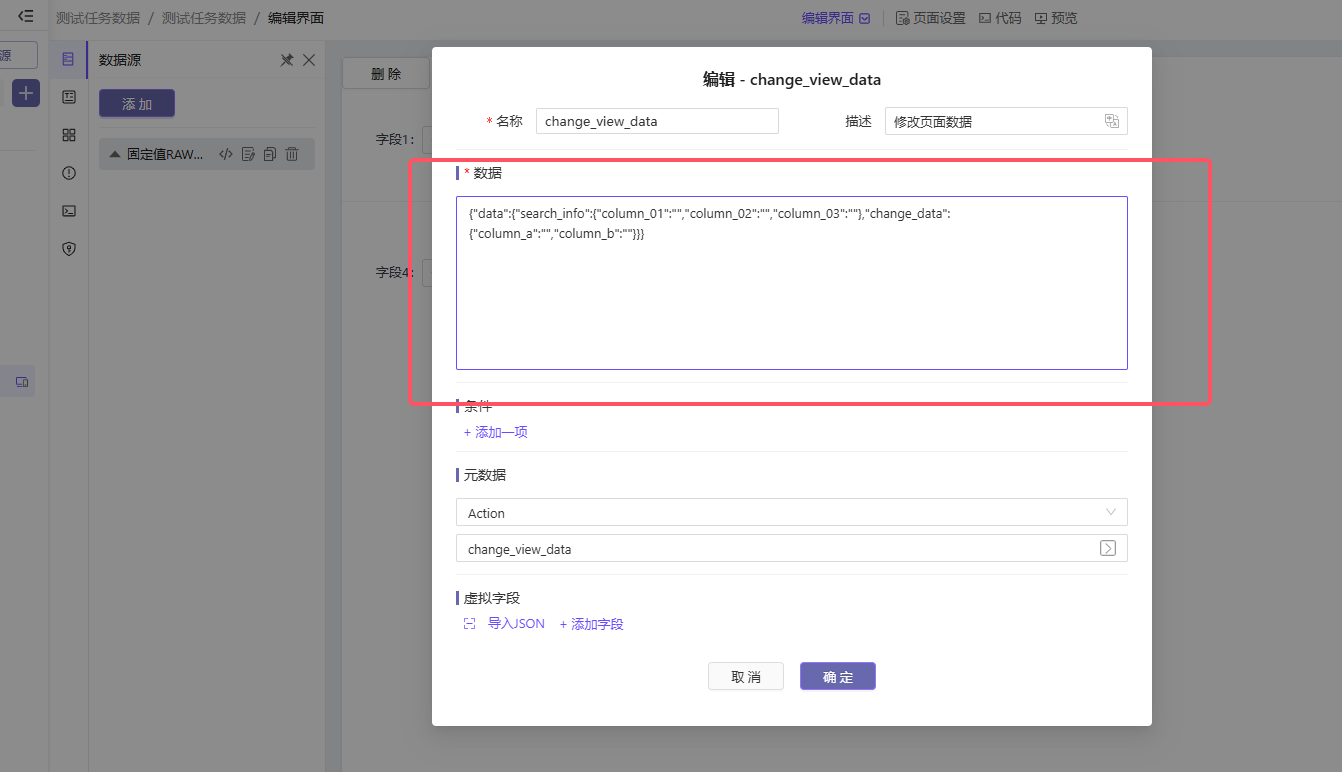Open the Action metadata dropdown
The width and height of the screenshot is (1342, 772).
(792, 512)
